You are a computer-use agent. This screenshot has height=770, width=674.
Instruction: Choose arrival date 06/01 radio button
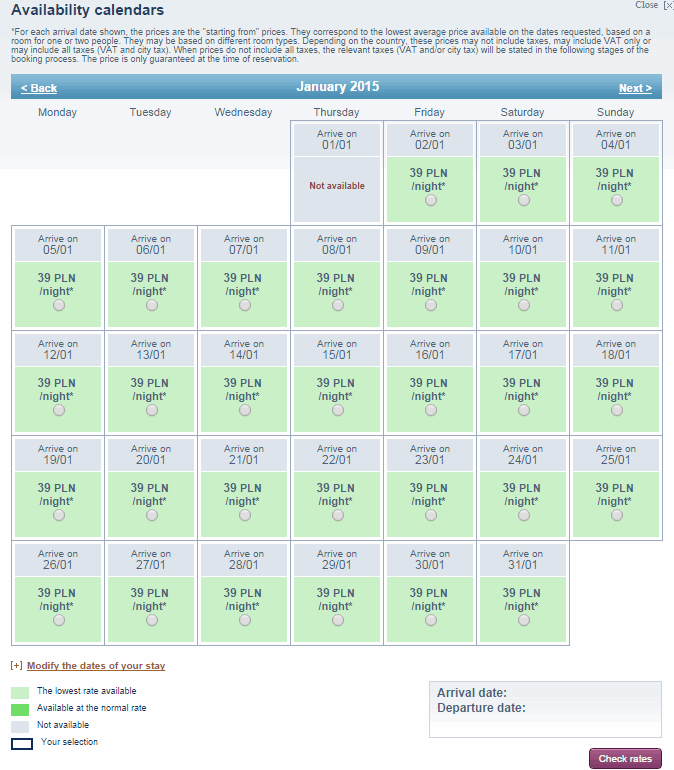tap(152, 305)
